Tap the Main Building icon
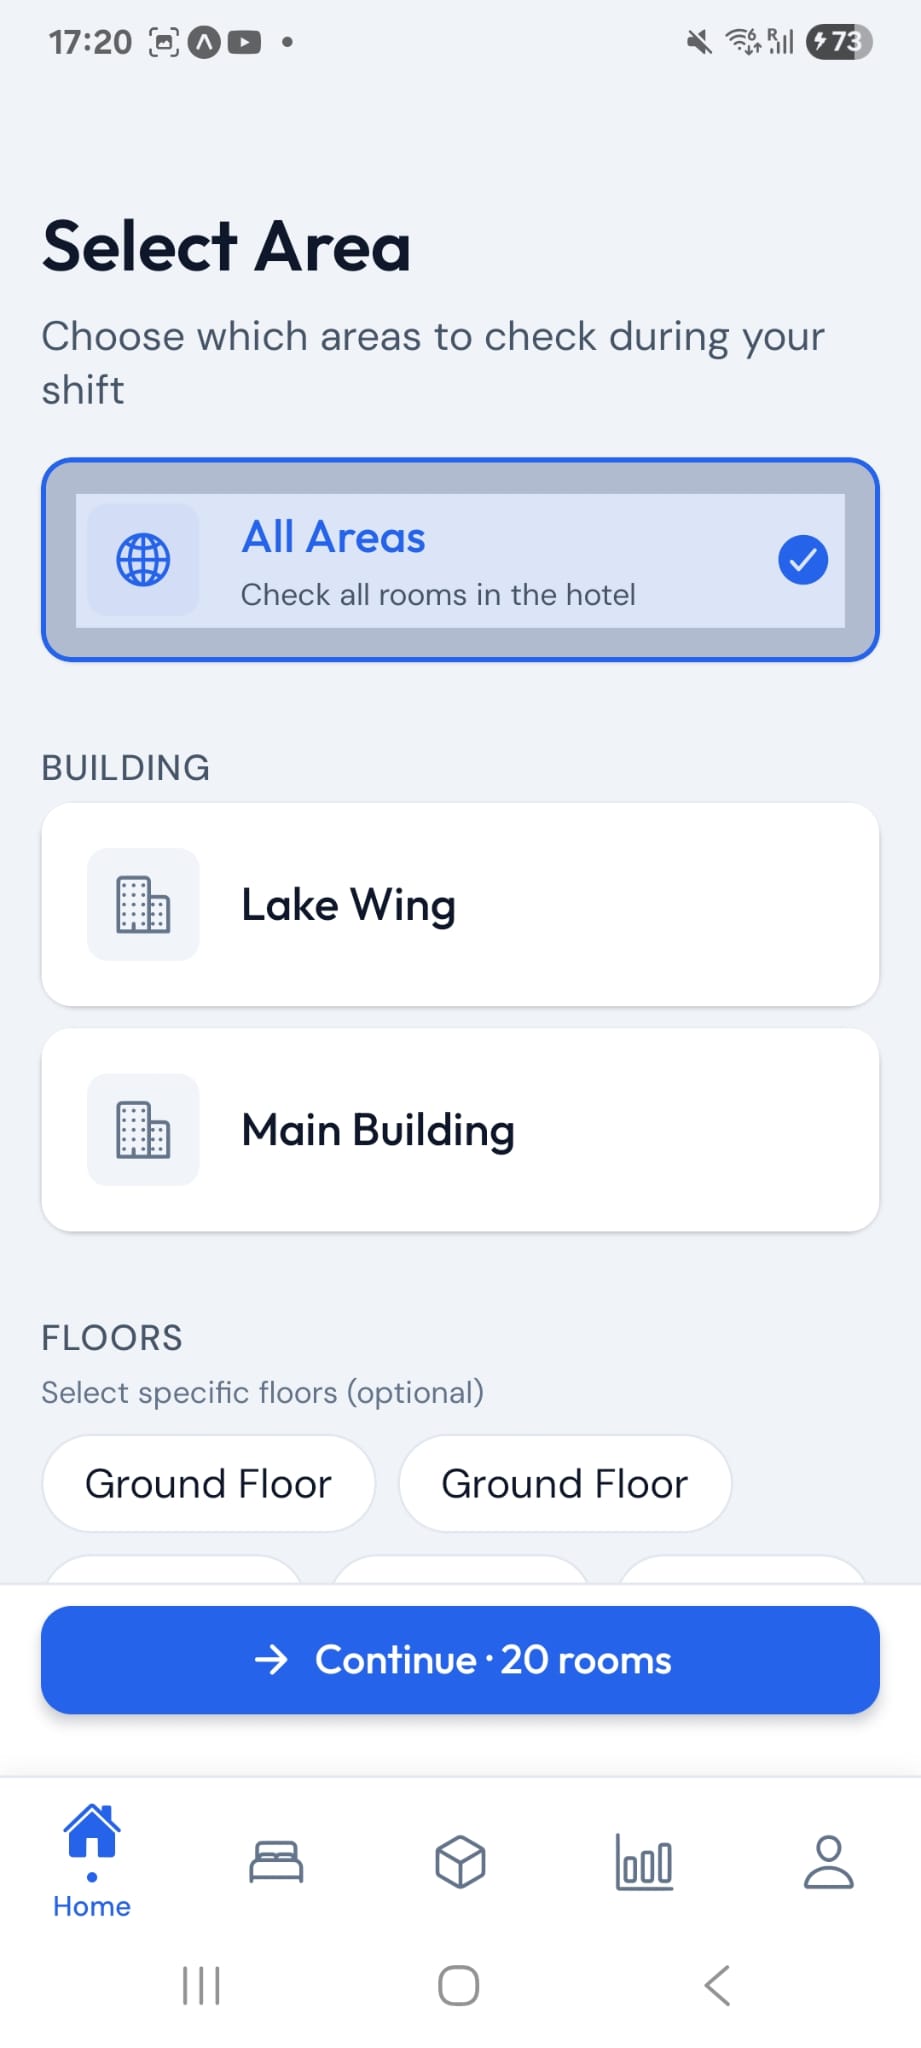This screenshot has width=921, height=2048. click(143, 1129)
